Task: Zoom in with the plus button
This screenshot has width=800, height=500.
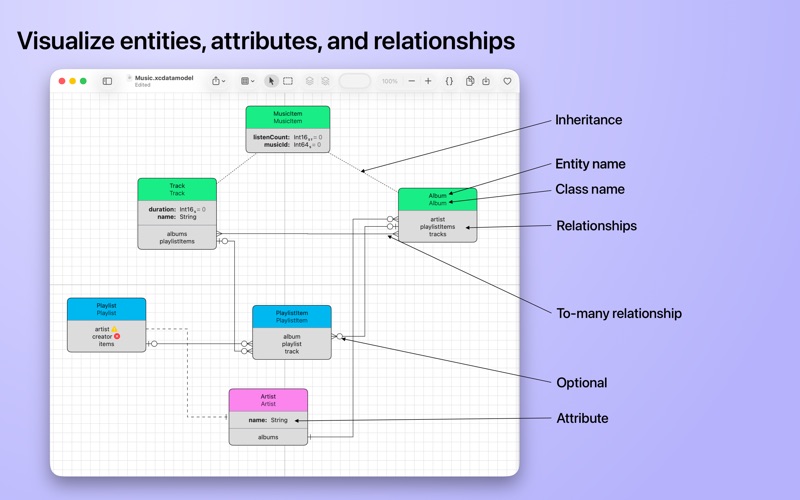Action: pyautogui.click(x=428, y=81)
